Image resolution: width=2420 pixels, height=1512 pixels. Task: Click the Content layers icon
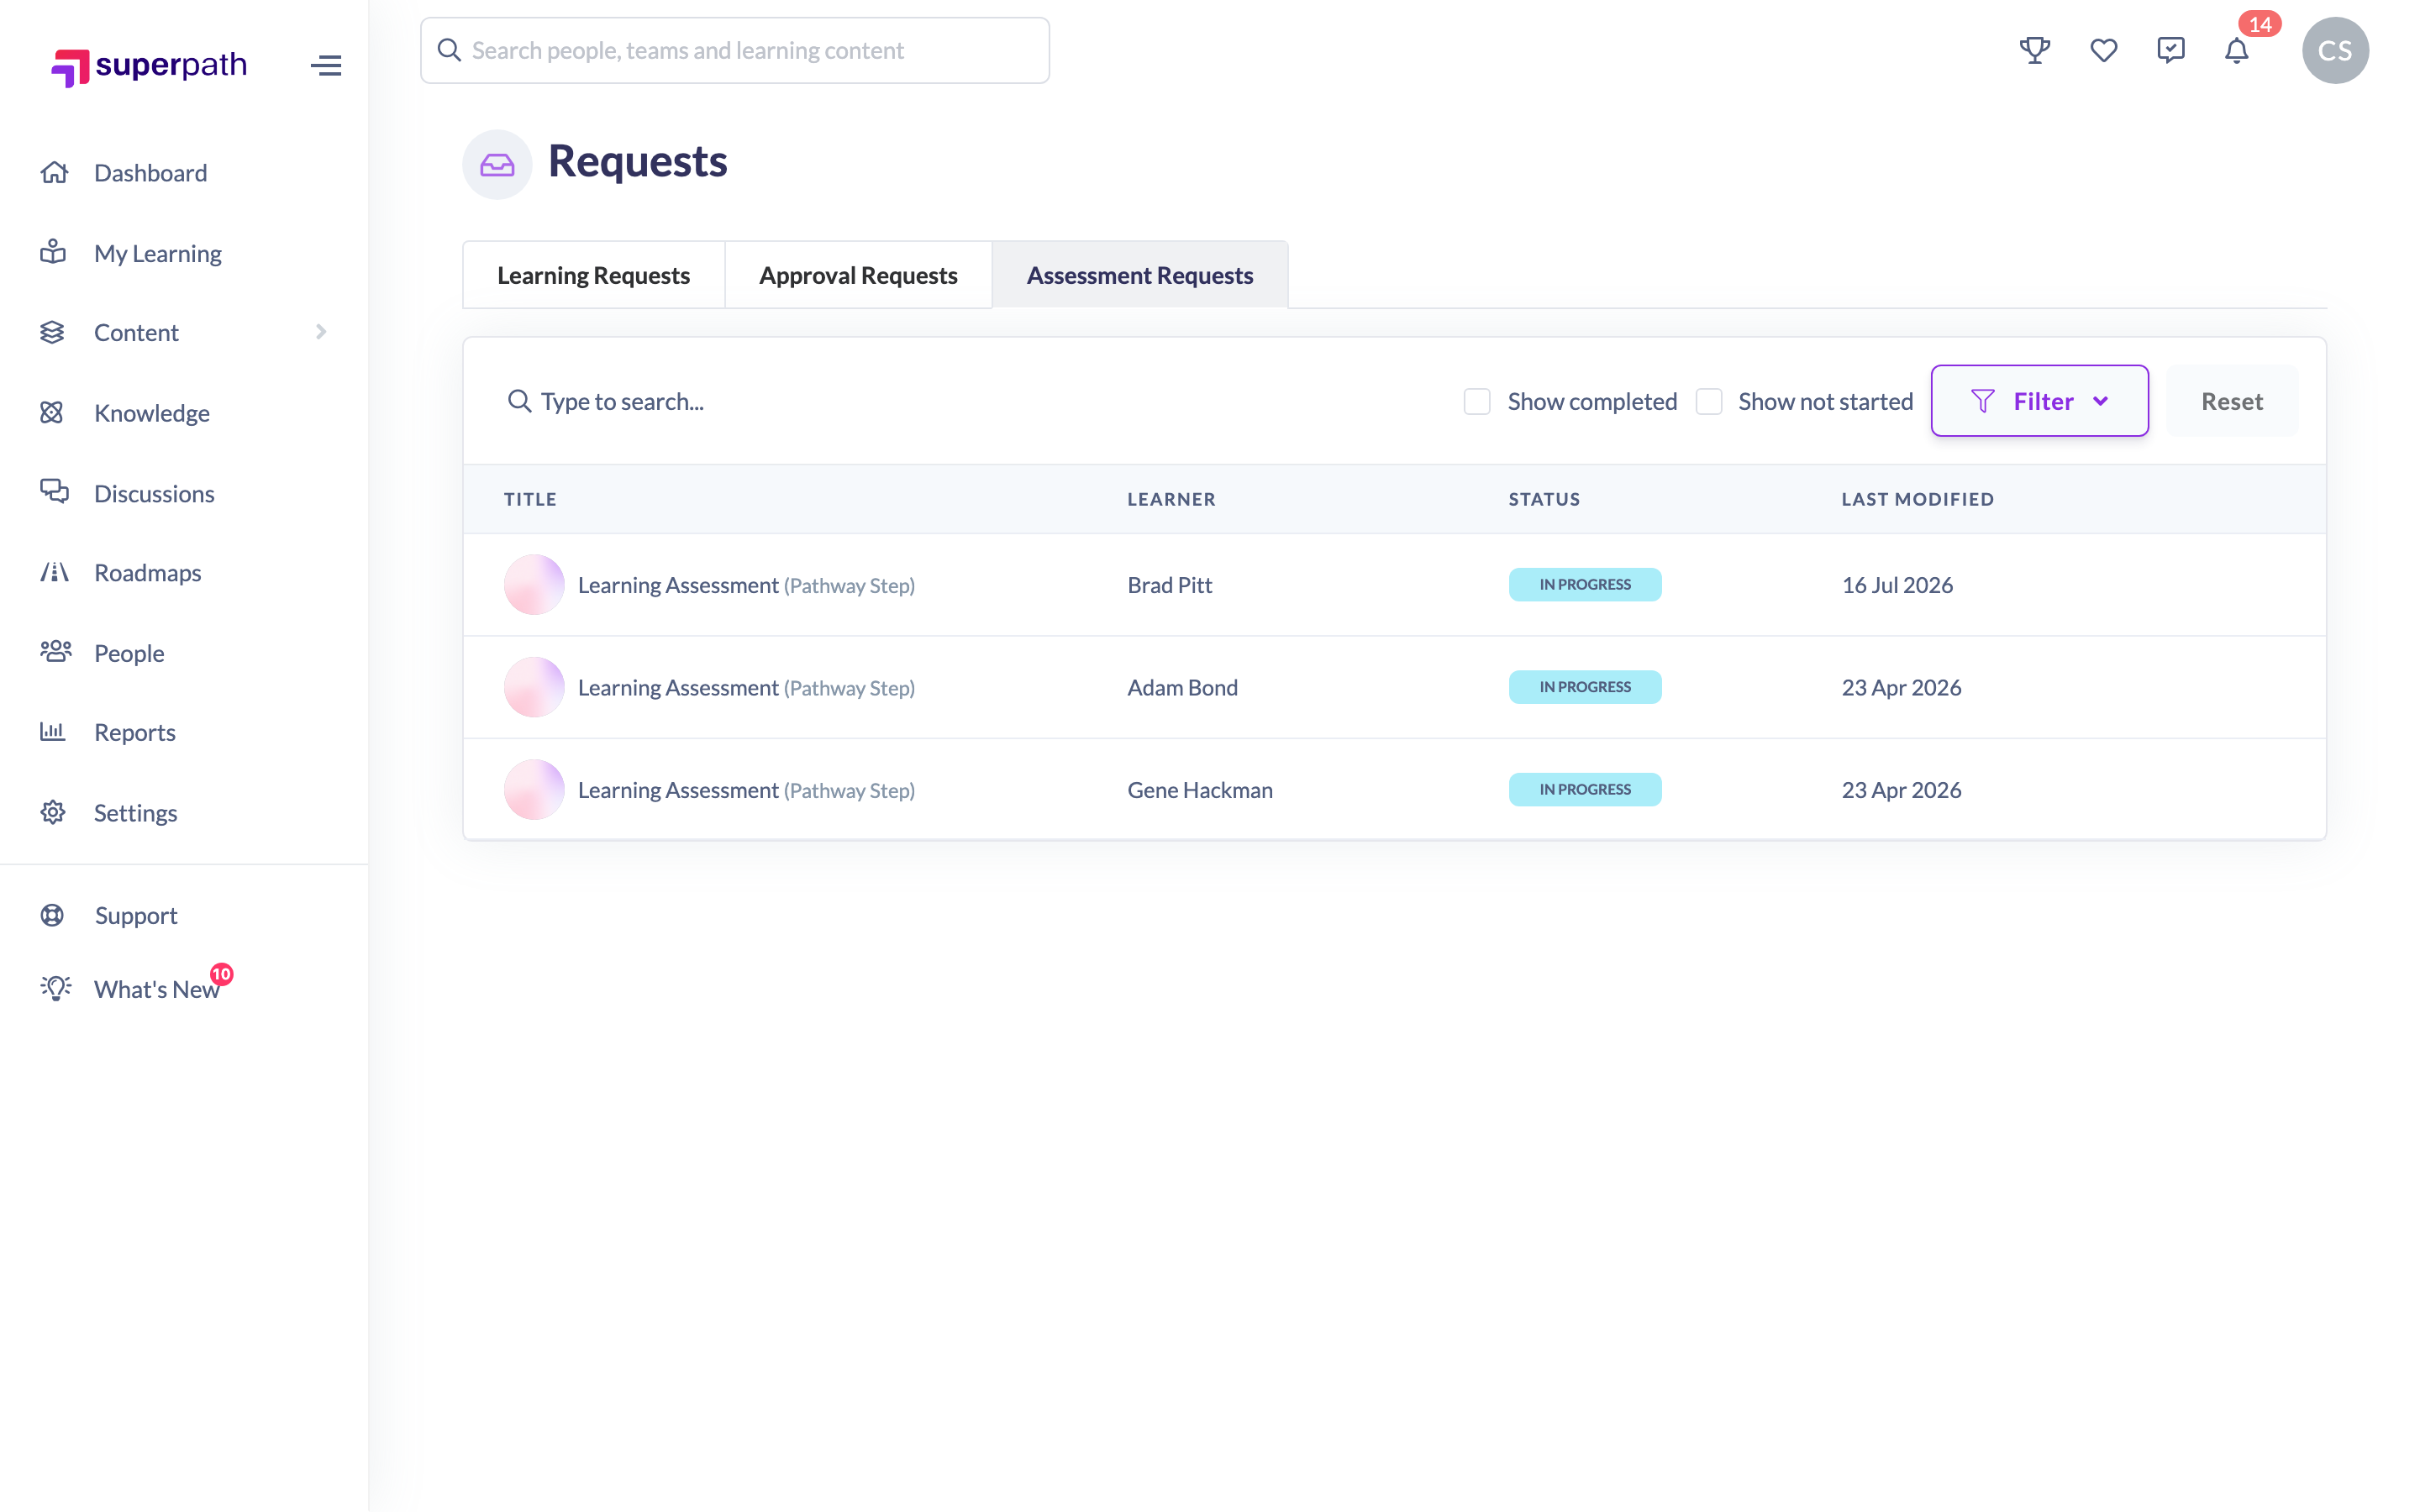[x=52, y=332]
